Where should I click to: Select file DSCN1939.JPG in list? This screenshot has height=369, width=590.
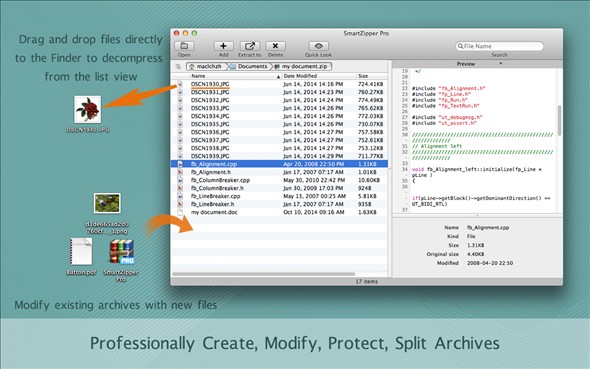click(x=210, y=156)
